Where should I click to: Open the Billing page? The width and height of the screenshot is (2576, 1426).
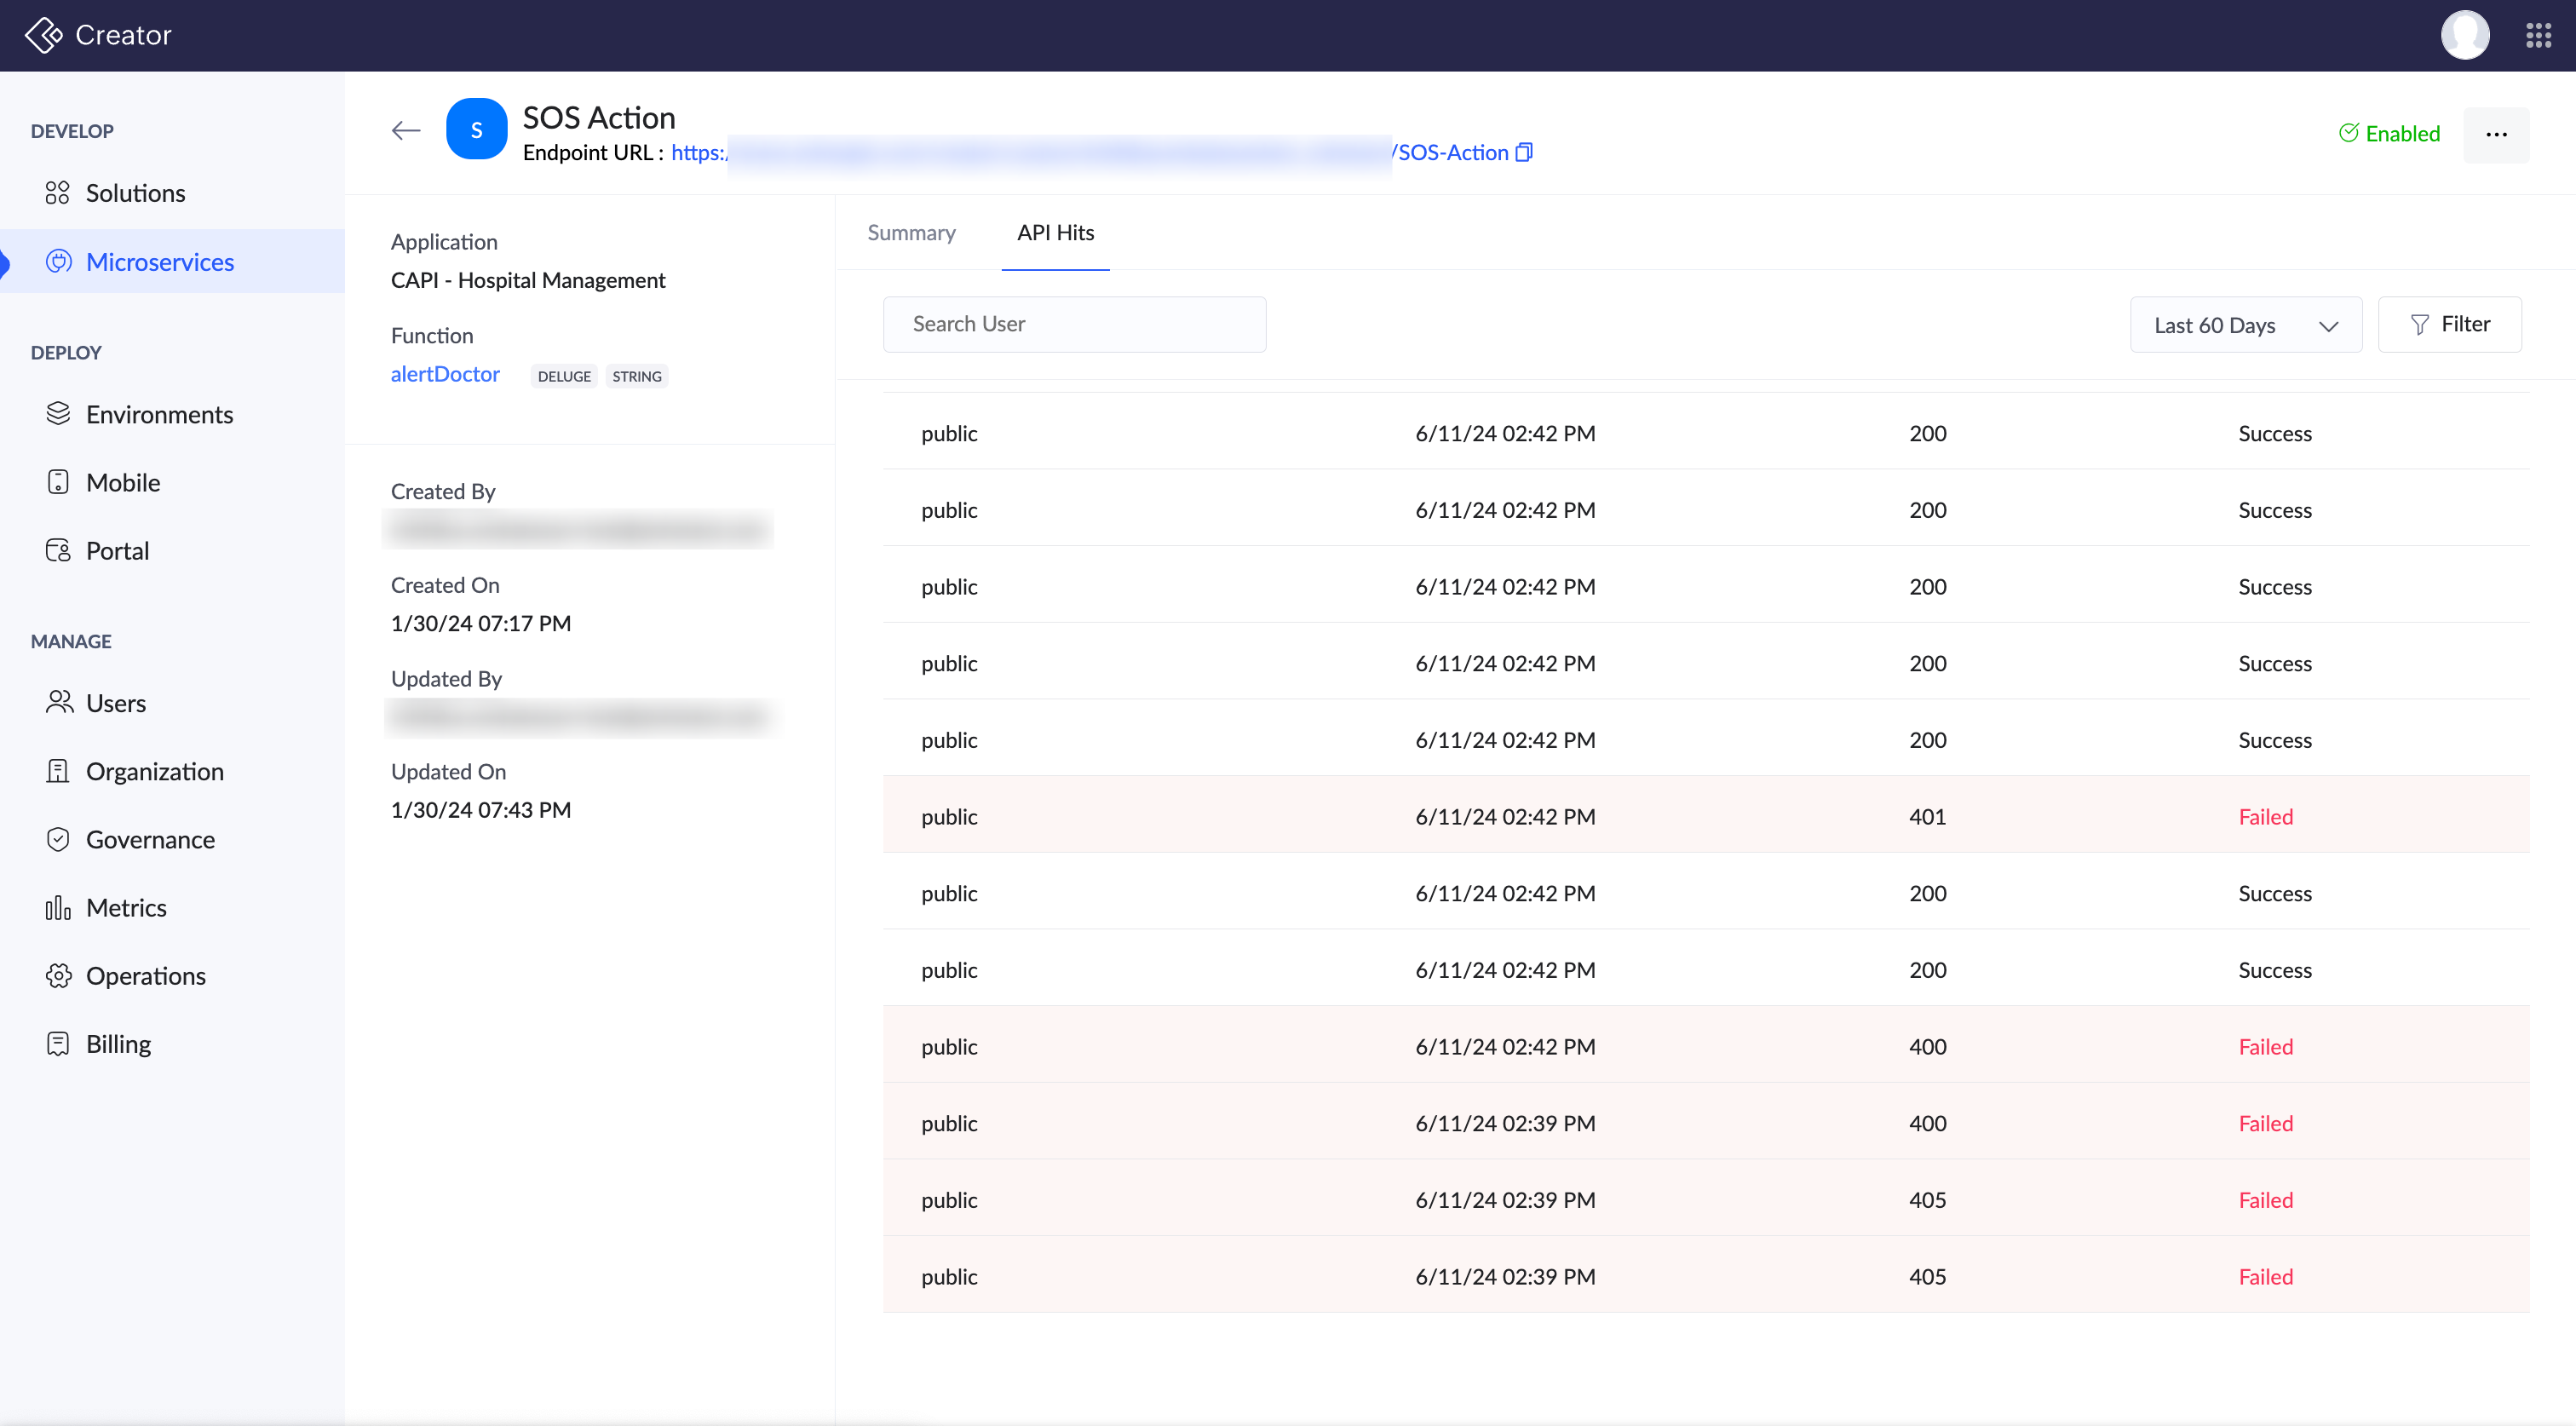(118, 1044)
